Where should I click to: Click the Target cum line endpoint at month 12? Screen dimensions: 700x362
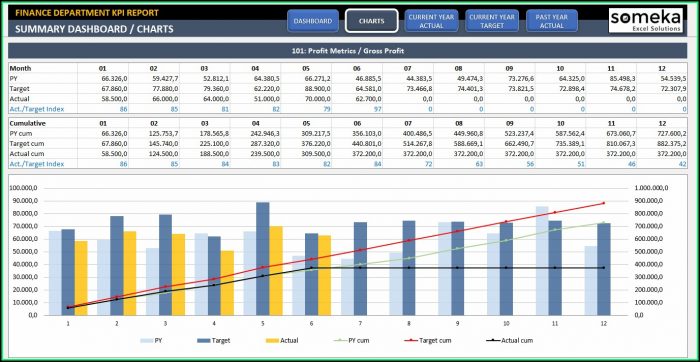tap(604, 203)
